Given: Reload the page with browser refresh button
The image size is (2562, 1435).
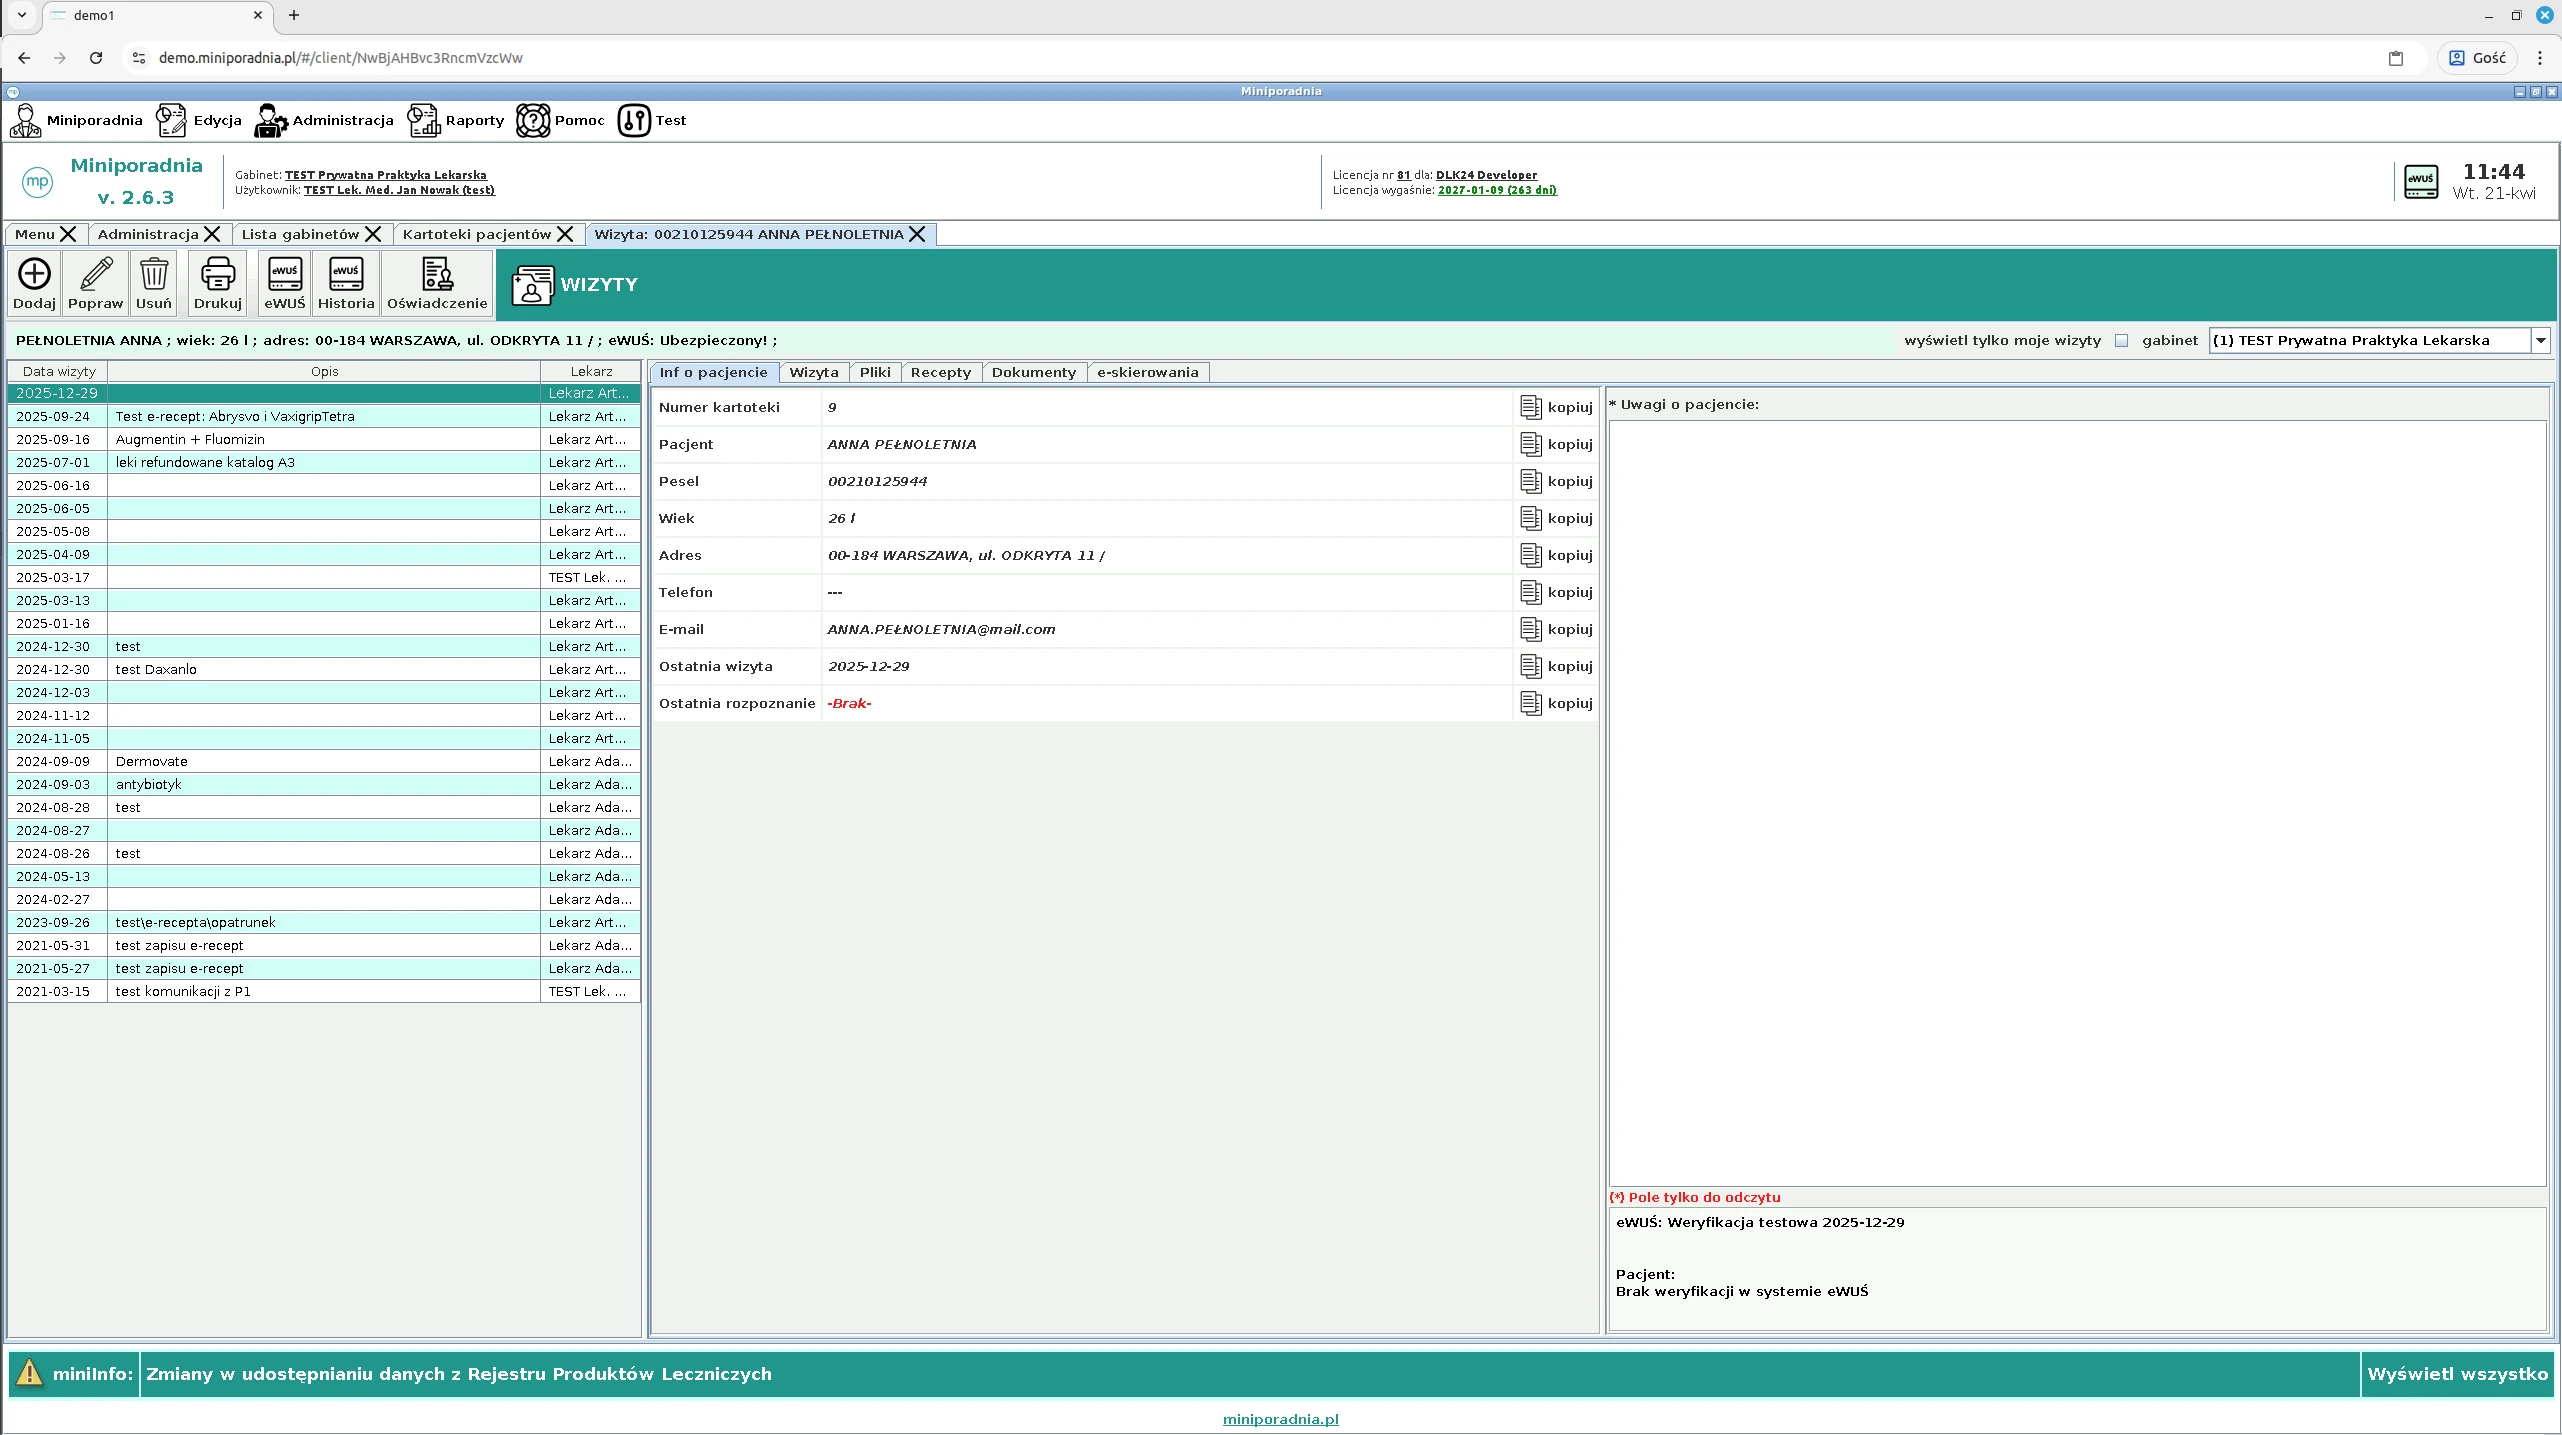Looking at the screenshot, I should (96, 58).
